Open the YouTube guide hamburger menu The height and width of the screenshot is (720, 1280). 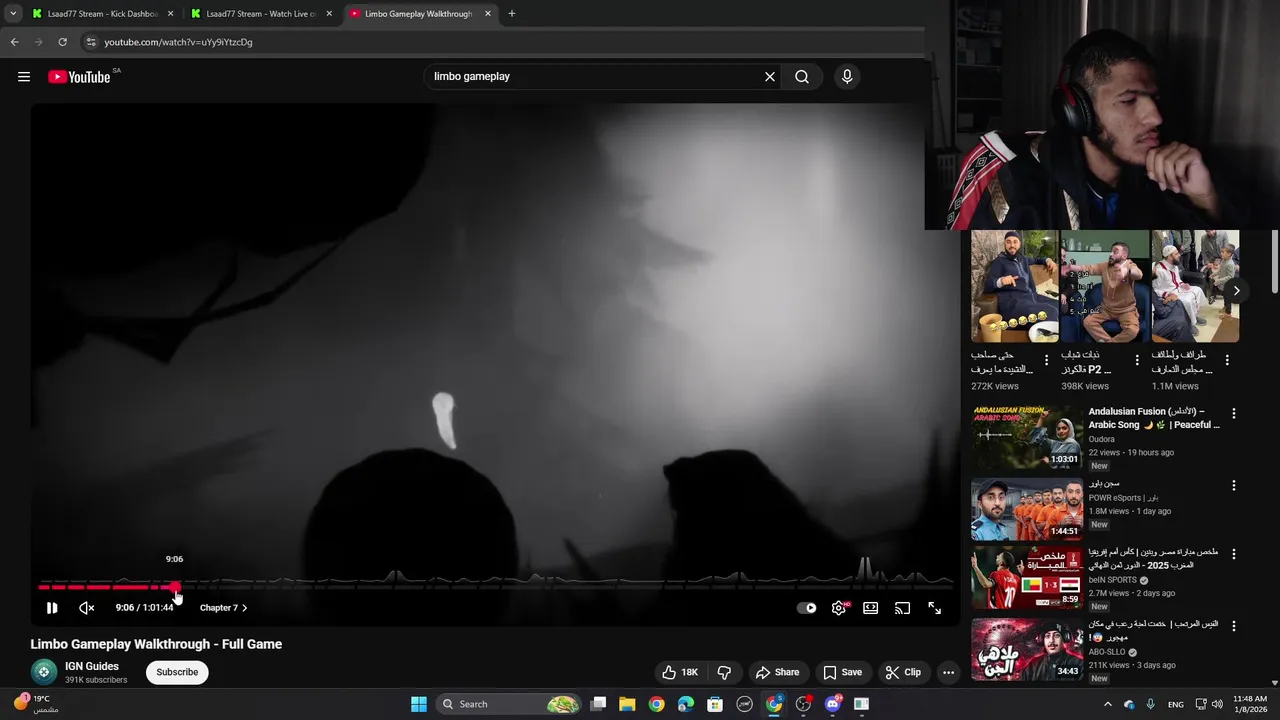coord(24,77)
